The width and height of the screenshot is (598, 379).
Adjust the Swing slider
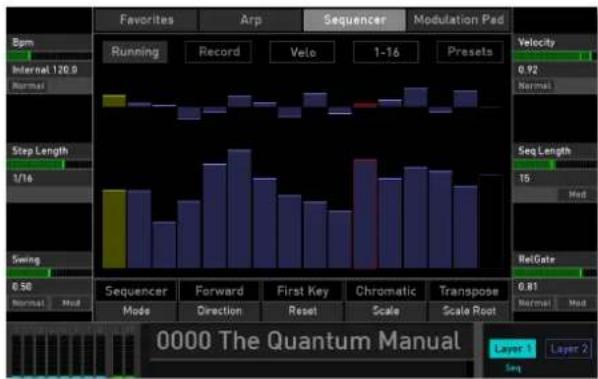(50, 273)
